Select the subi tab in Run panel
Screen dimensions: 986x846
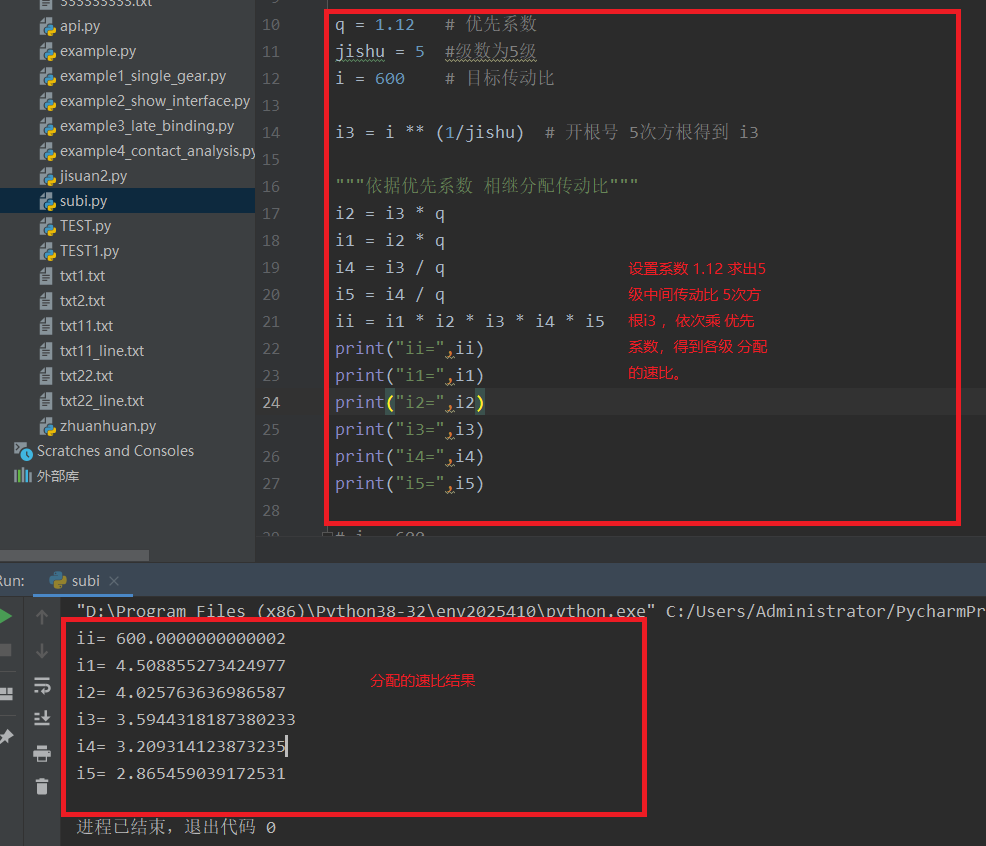pyautogui.click(x=84, y=580)
